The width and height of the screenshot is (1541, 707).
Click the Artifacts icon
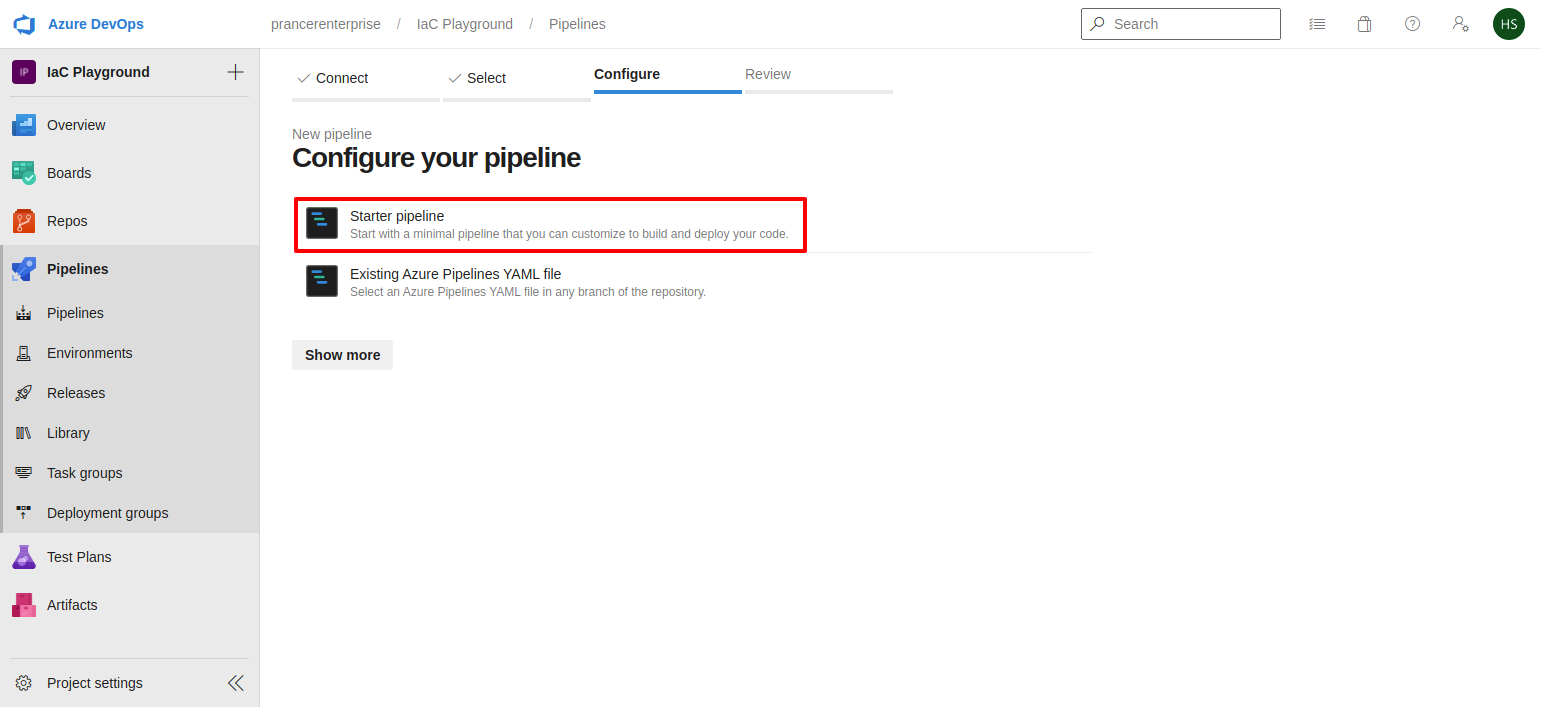[24, 605]
